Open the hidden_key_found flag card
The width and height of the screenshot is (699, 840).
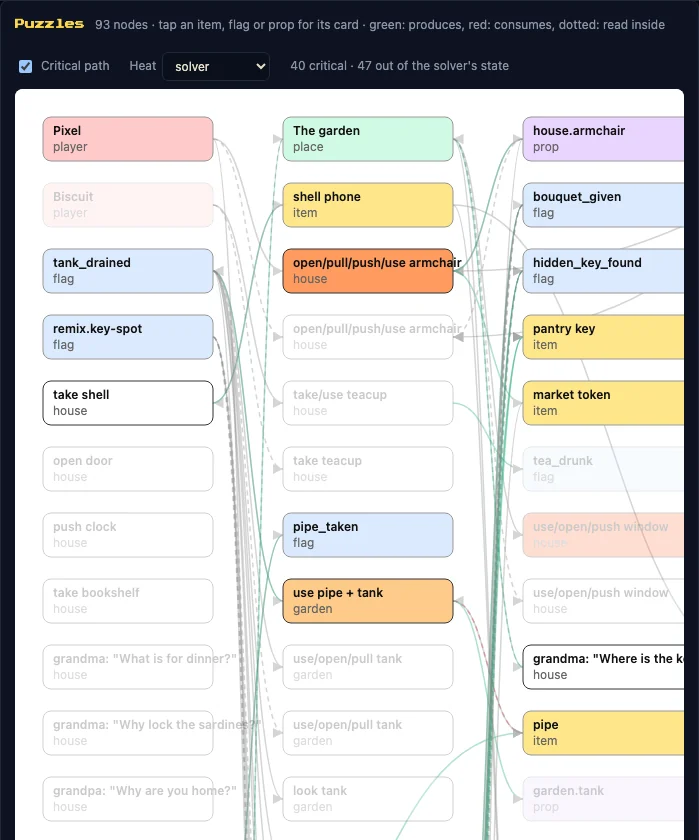[x=603, y=271]
